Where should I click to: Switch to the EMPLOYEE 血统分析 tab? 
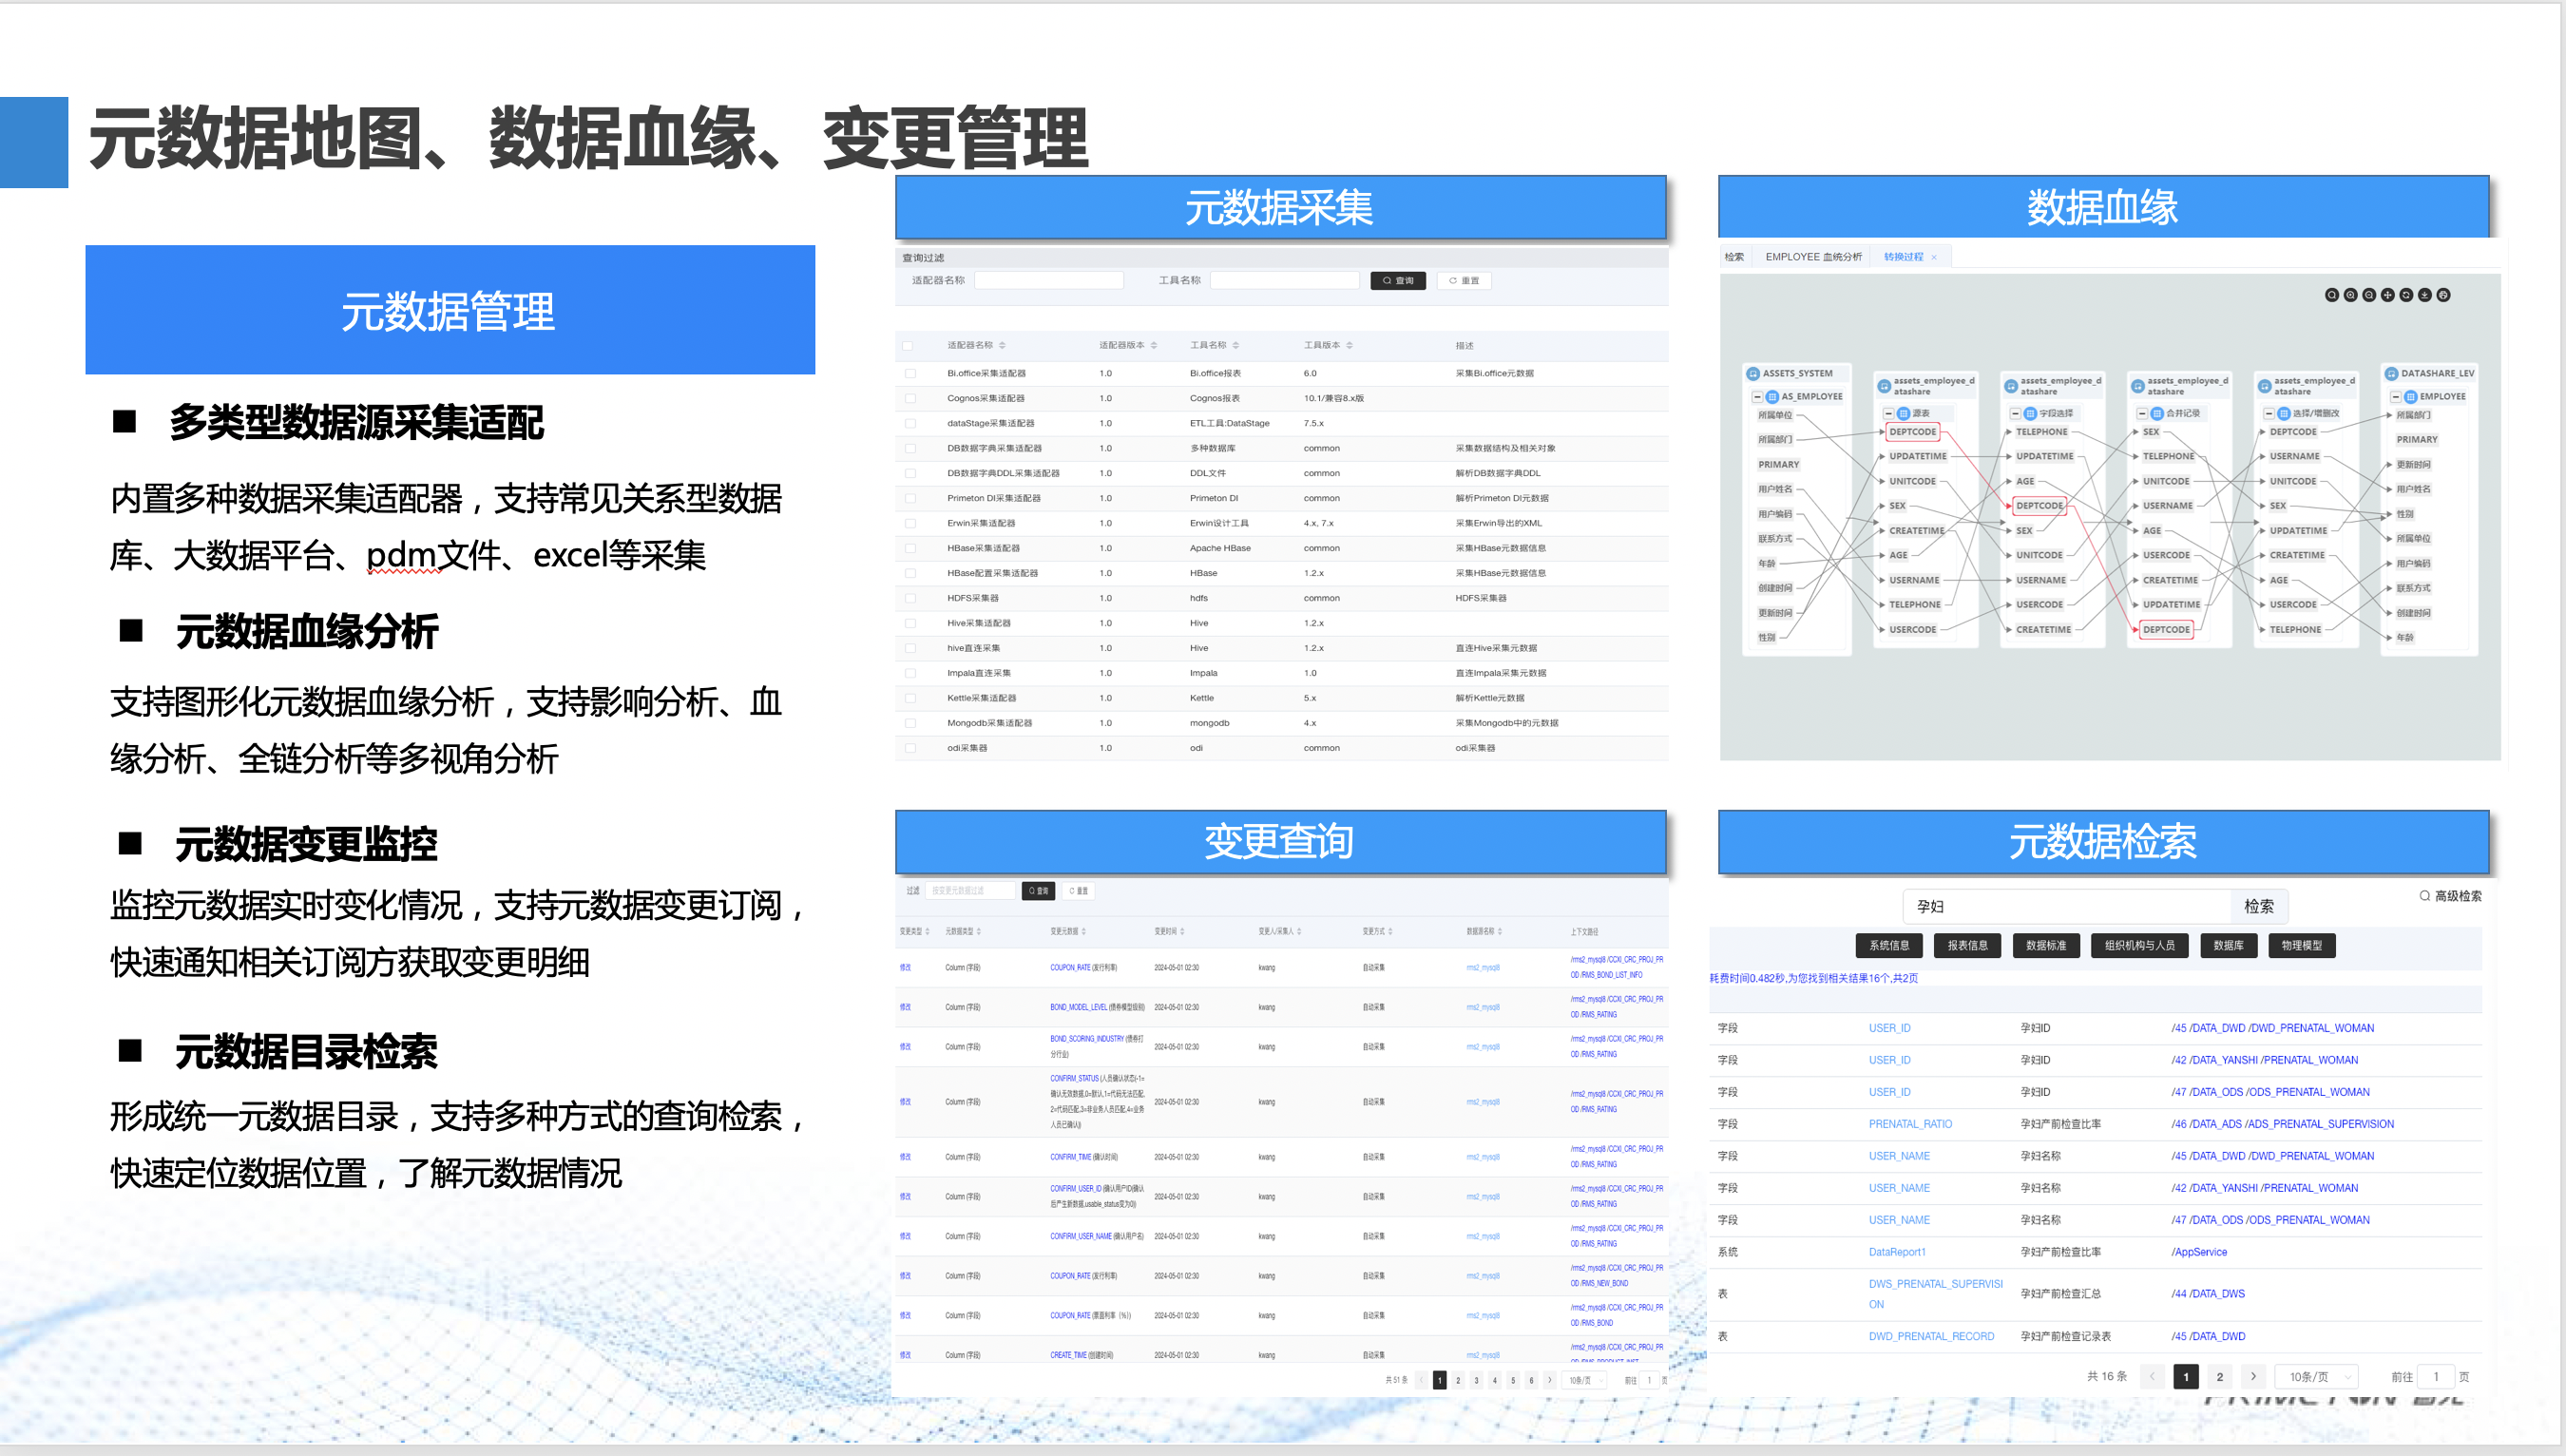1813,257
